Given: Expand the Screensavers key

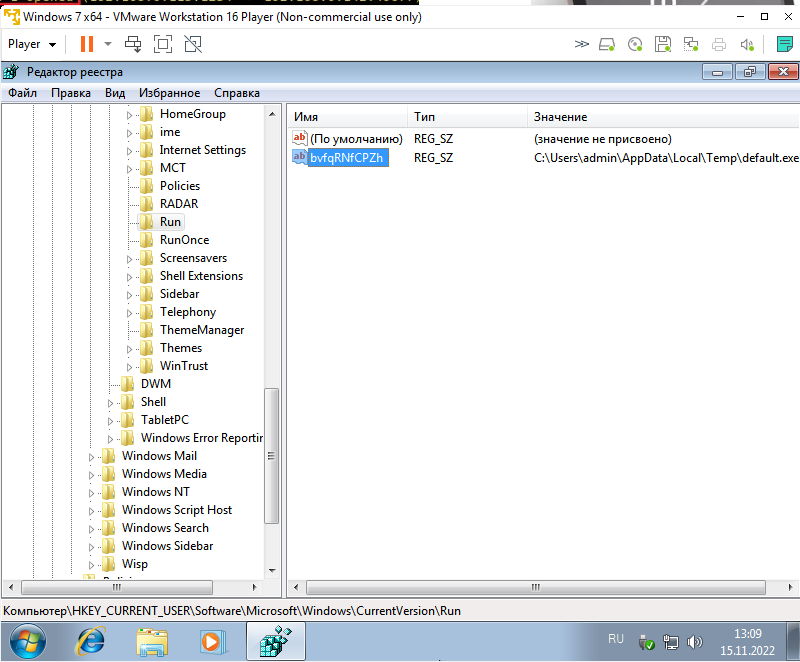Looking at the screenshot, I should (x=129, y=259).
